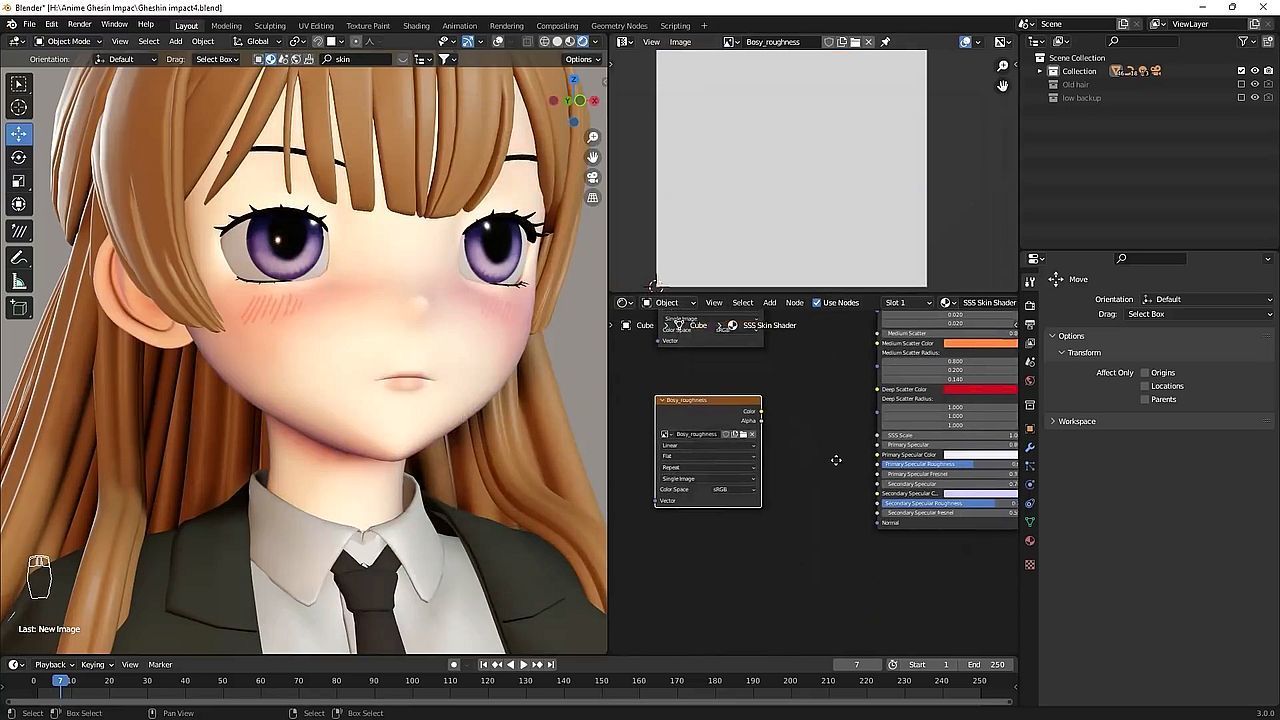The width and height of the screenshot is (1280, 720).
Task: Click the Medium Scatter Color swatch
Action: click(x=980, y=343)
